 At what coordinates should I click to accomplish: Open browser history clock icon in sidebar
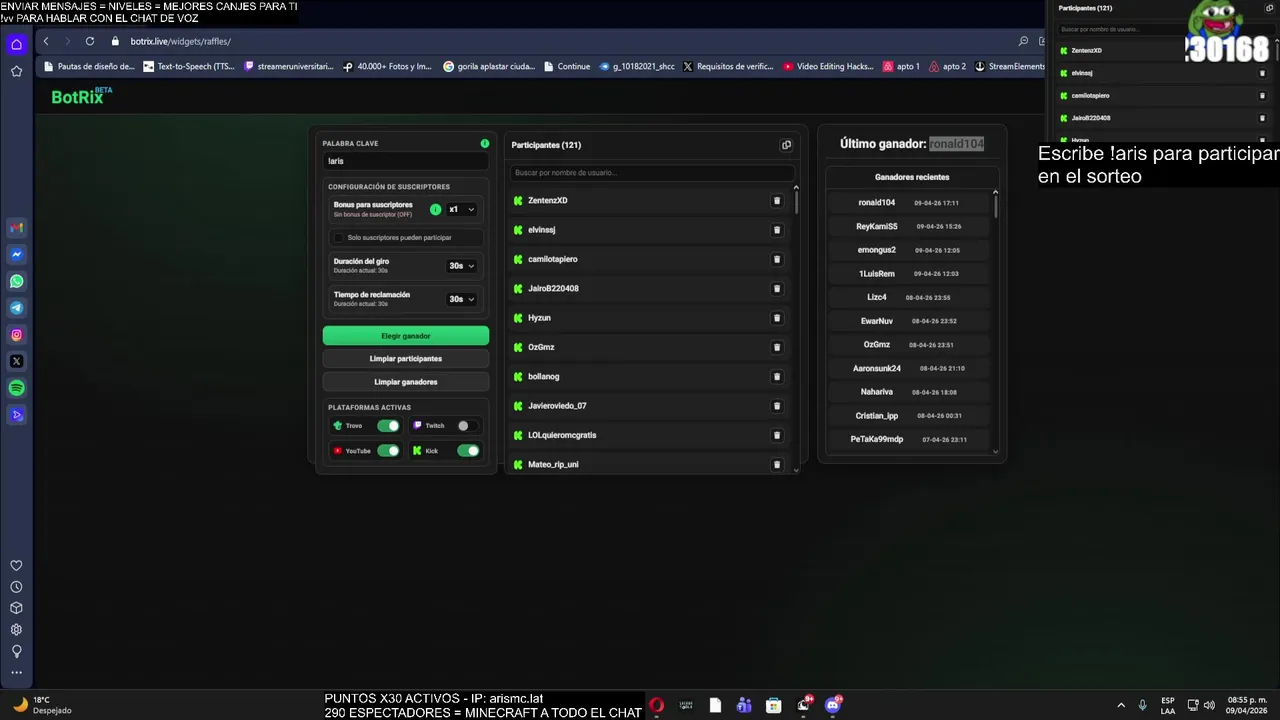coord(16,587)
